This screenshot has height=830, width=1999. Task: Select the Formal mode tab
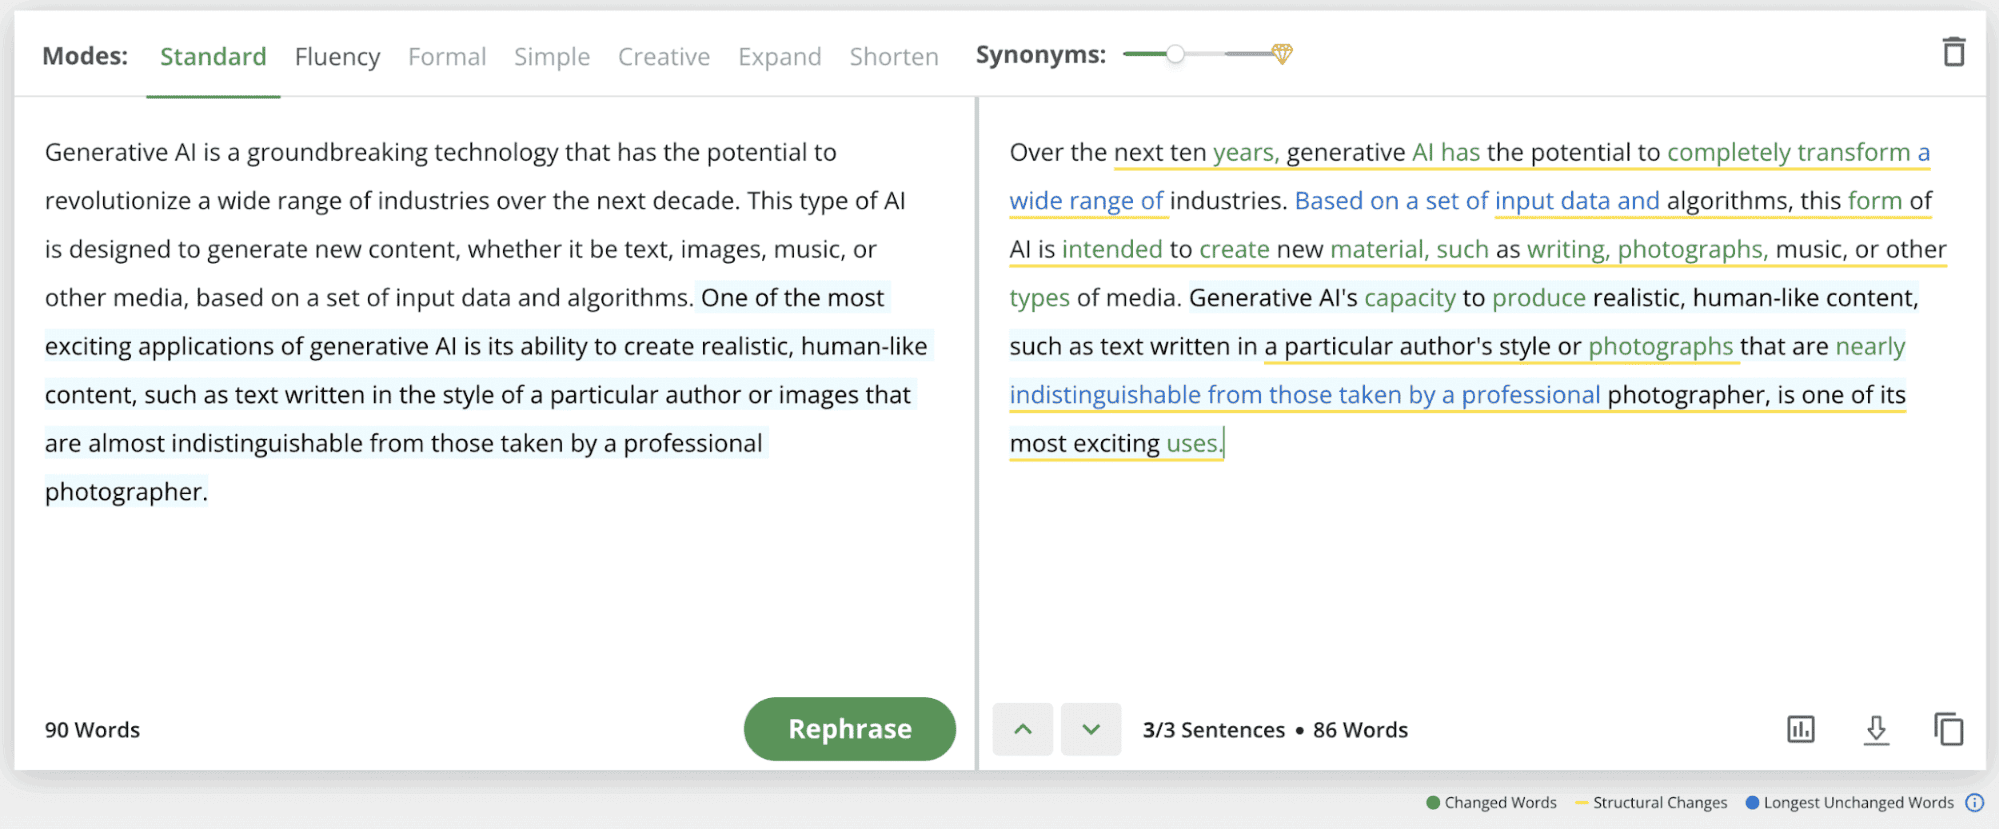(447, 57)
